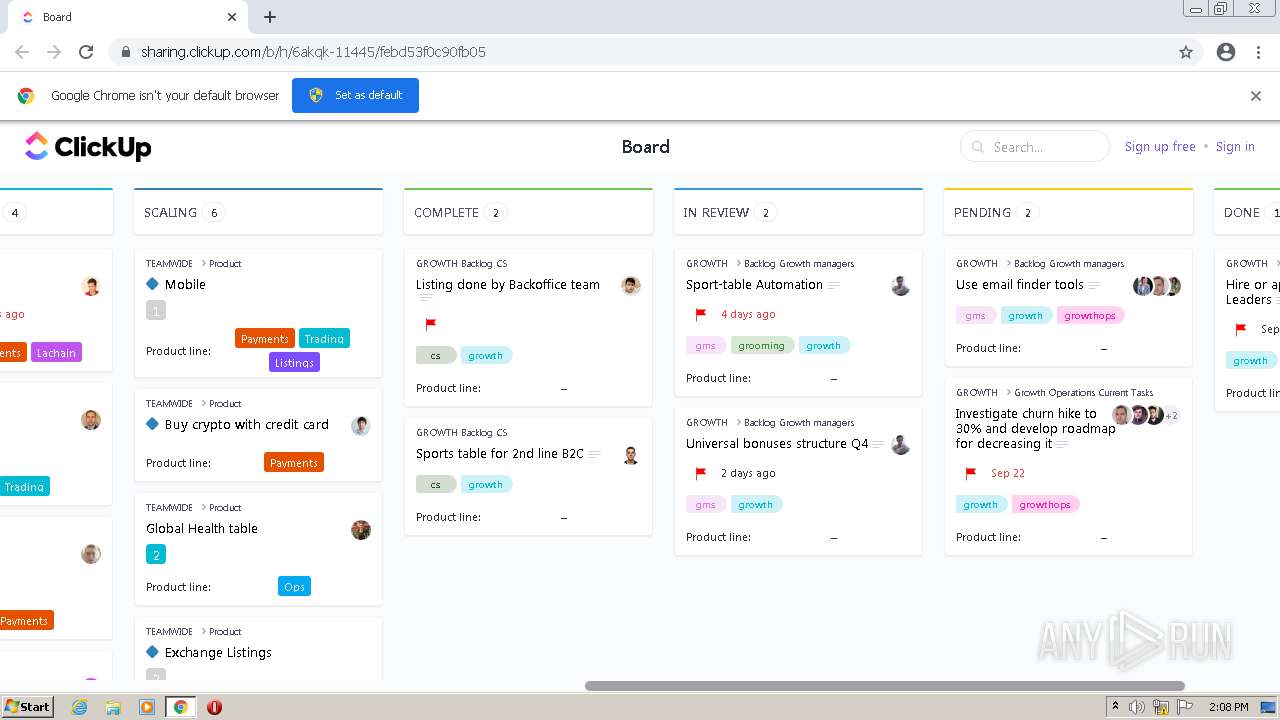The image size is (1280, 720).
Task: Click purple Listings tag on Mobile card
Action: 294,362
